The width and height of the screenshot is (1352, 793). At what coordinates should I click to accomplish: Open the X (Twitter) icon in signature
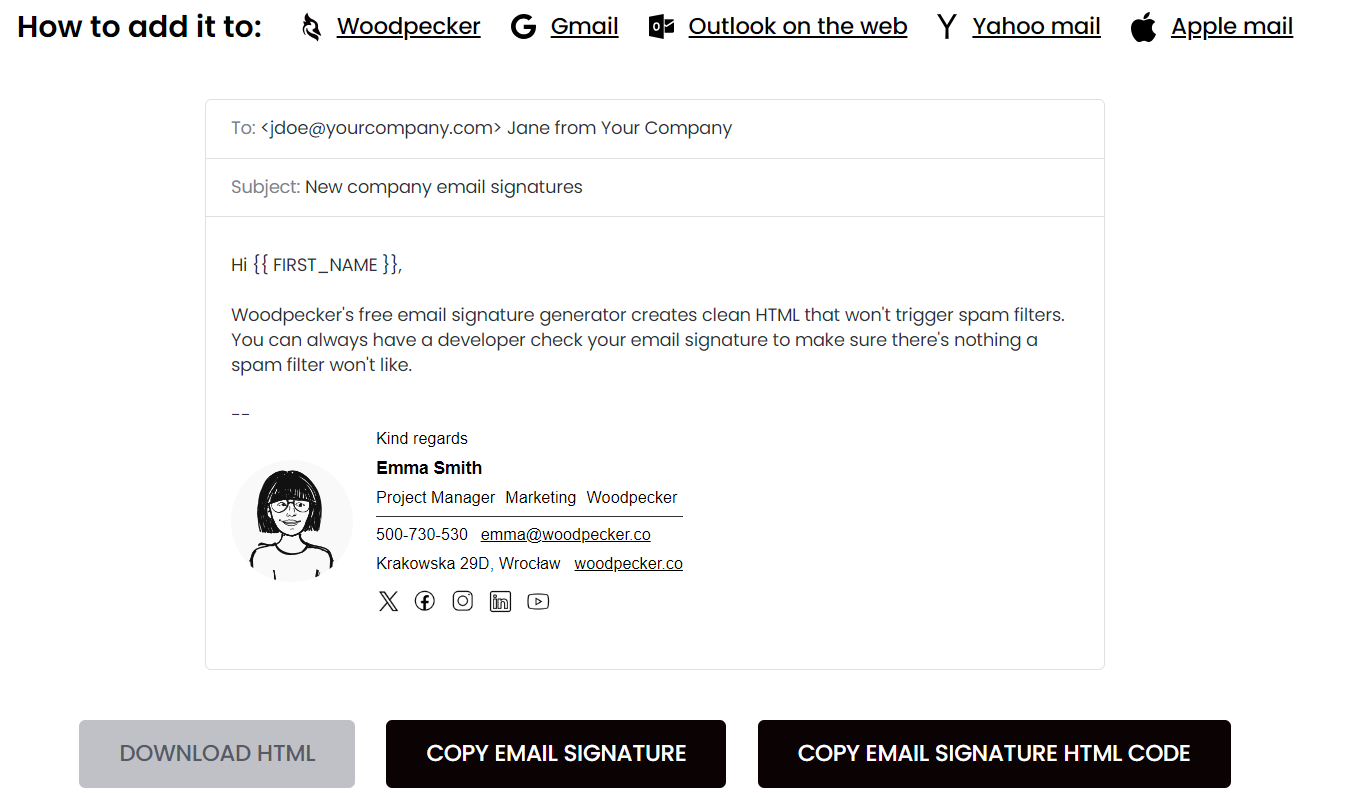pos(388,601)
